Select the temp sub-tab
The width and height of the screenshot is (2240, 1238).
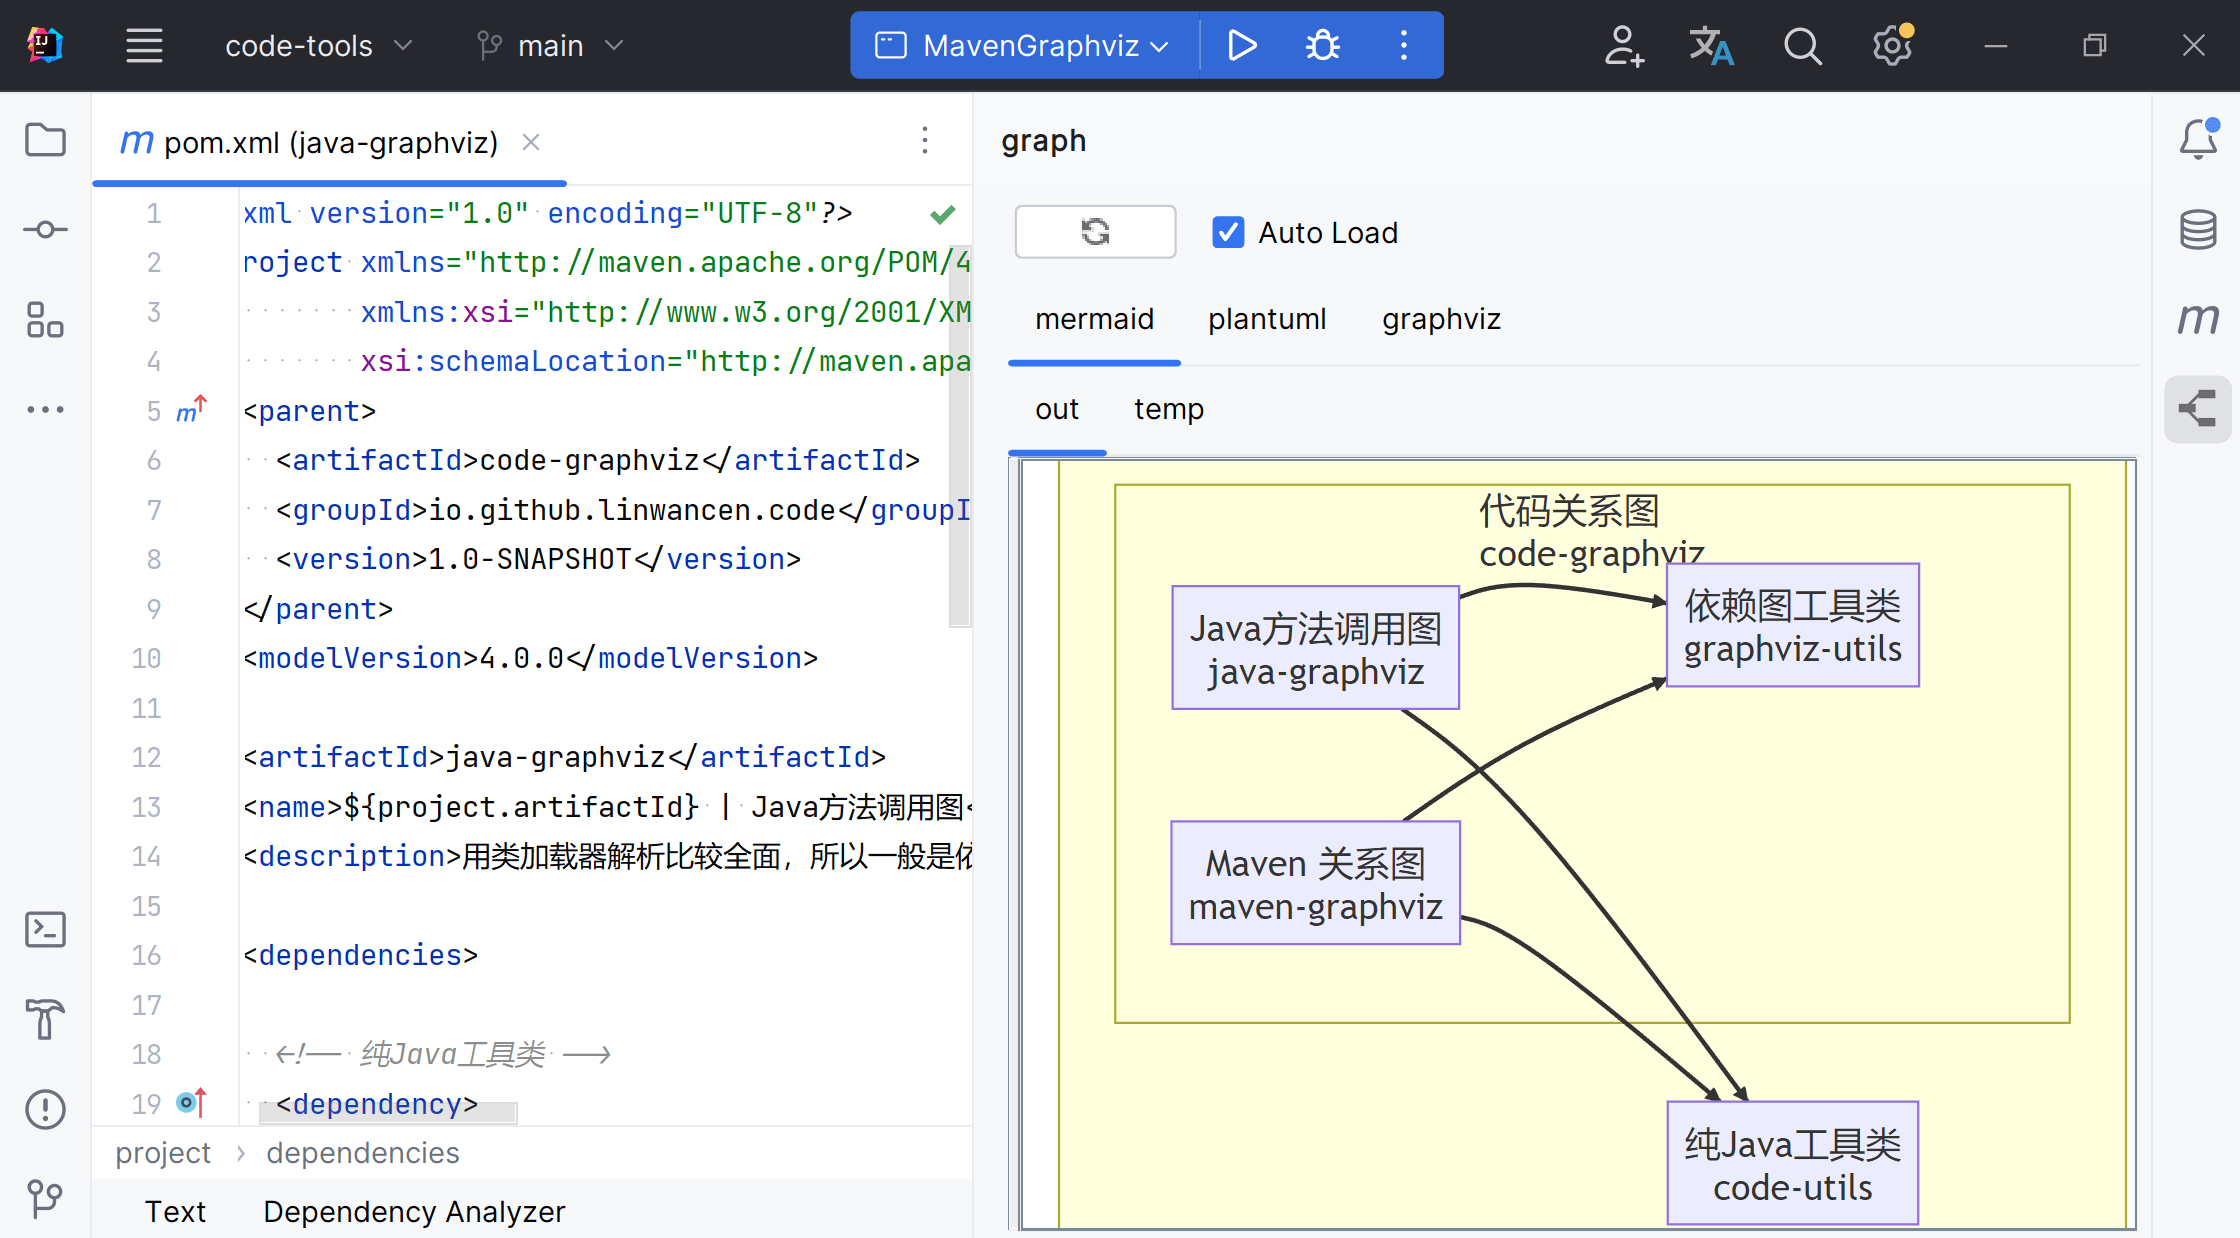pos(1168,409)
